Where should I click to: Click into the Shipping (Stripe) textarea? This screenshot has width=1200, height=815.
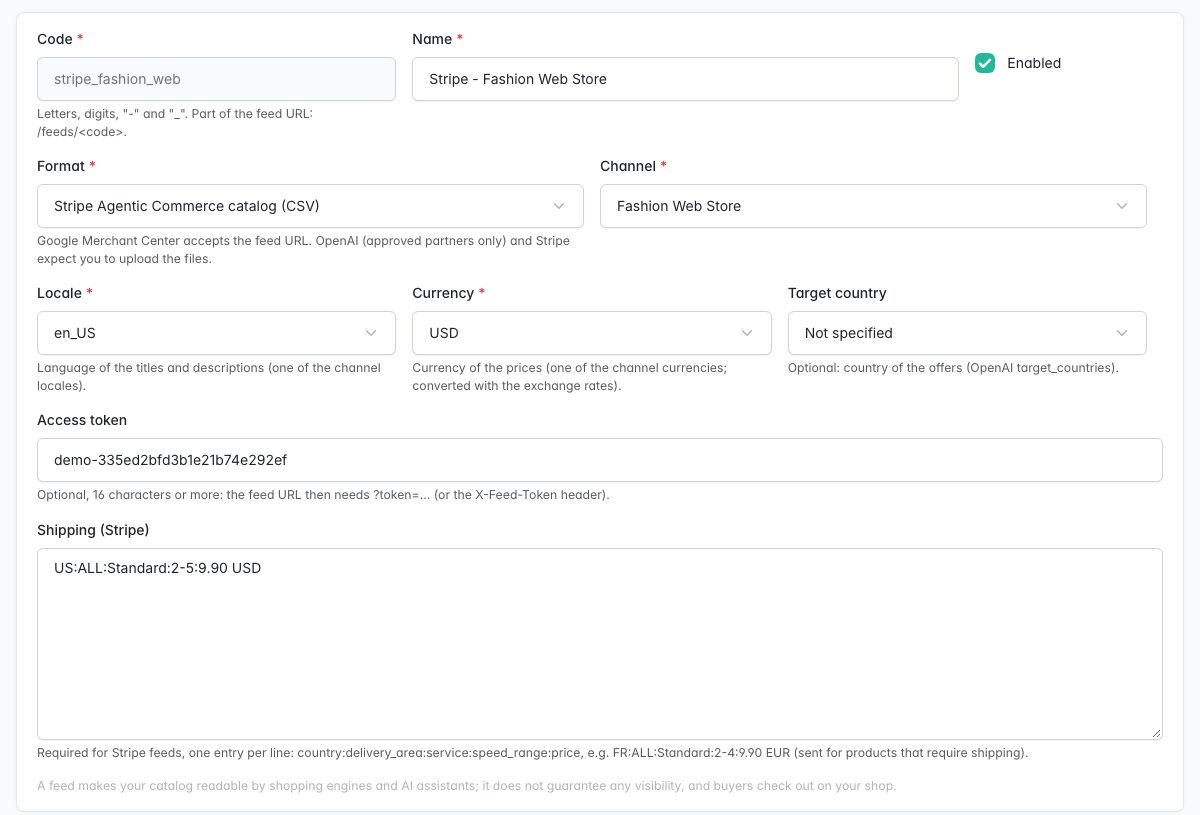pyautogui.click(x=600, y=644)
